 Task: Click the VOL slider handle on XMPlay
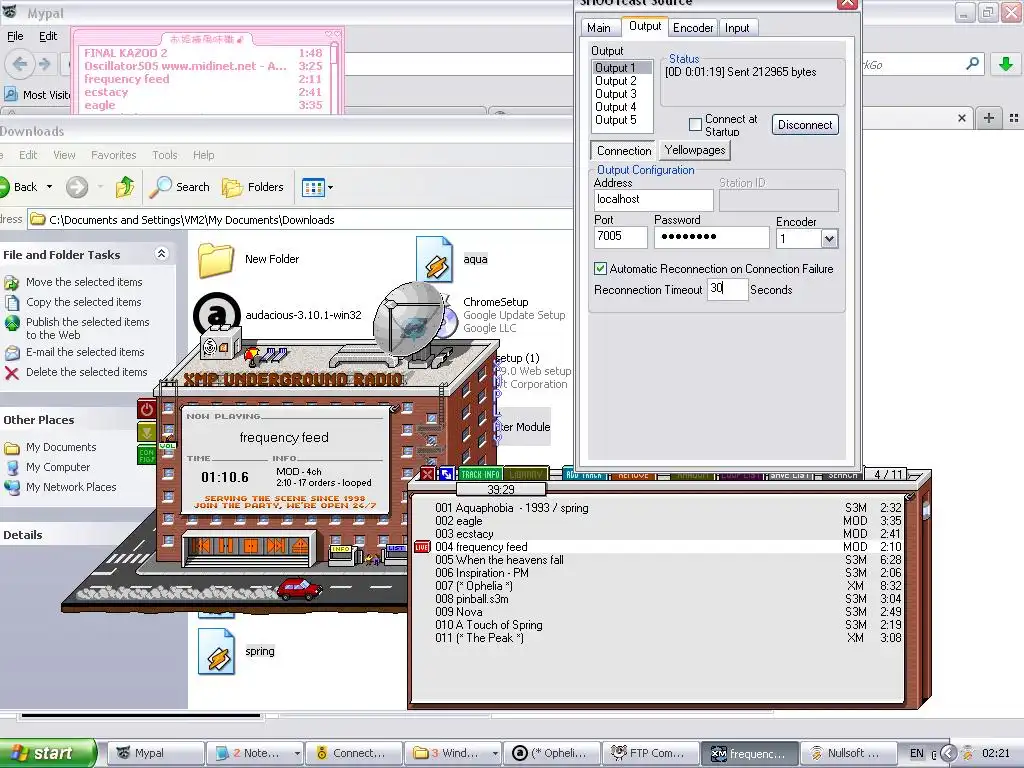pos(167,446)
